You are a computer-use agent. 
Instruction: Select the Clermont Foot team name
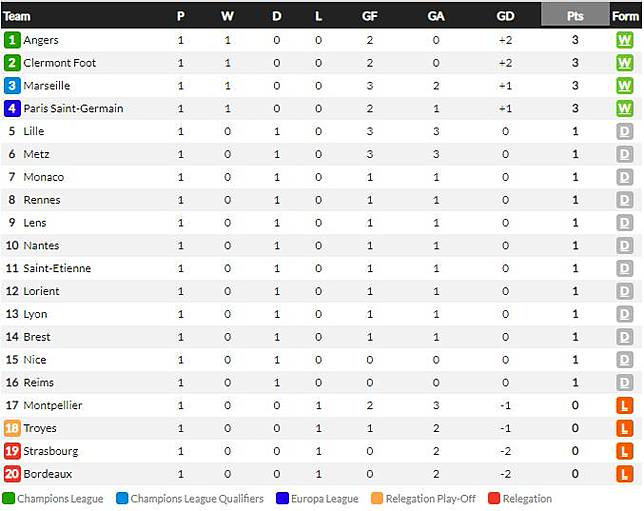60,63
